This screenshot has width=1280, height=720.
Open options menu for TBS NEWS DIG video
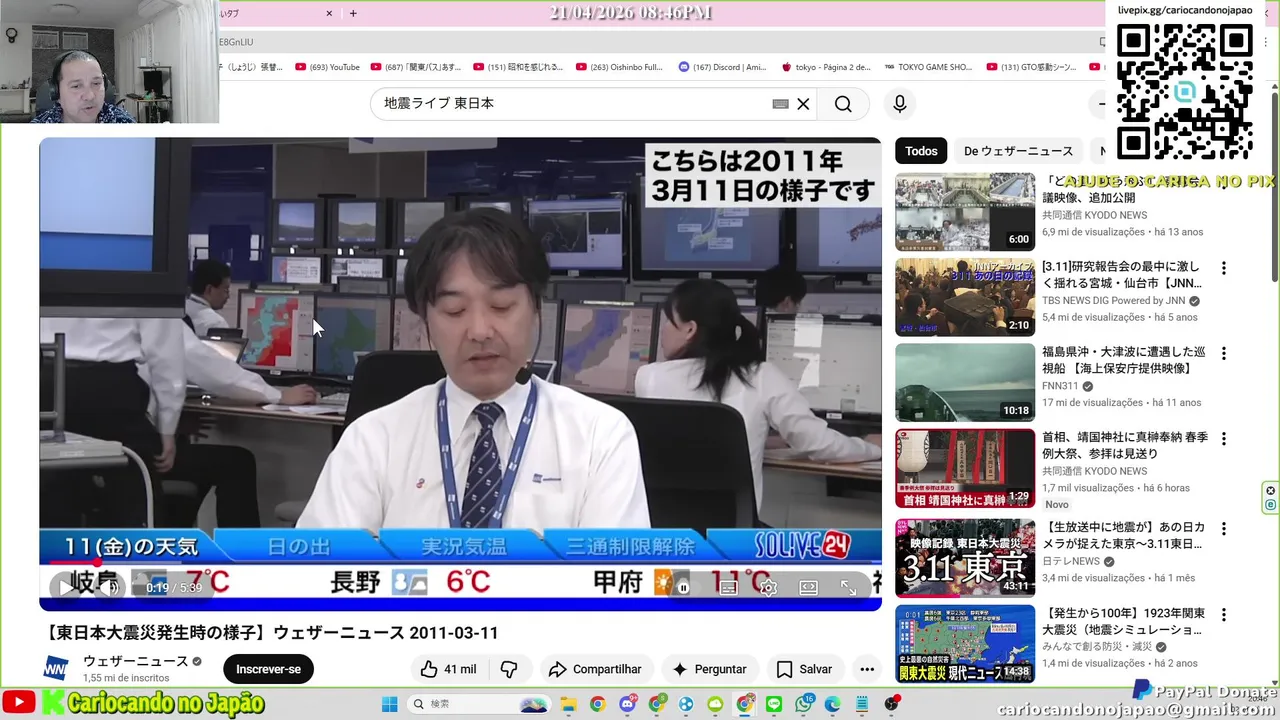click(1223, 268)
